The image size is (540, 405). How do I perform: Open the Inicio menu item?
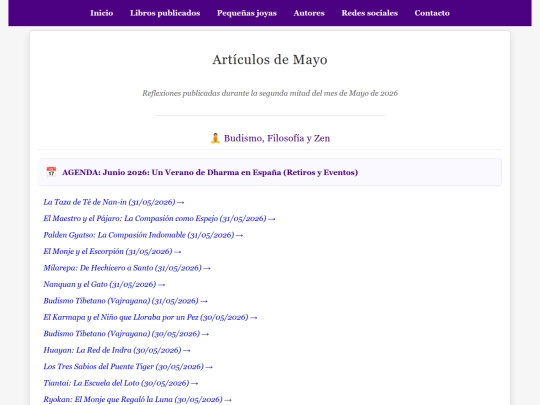tap(102, 13)
